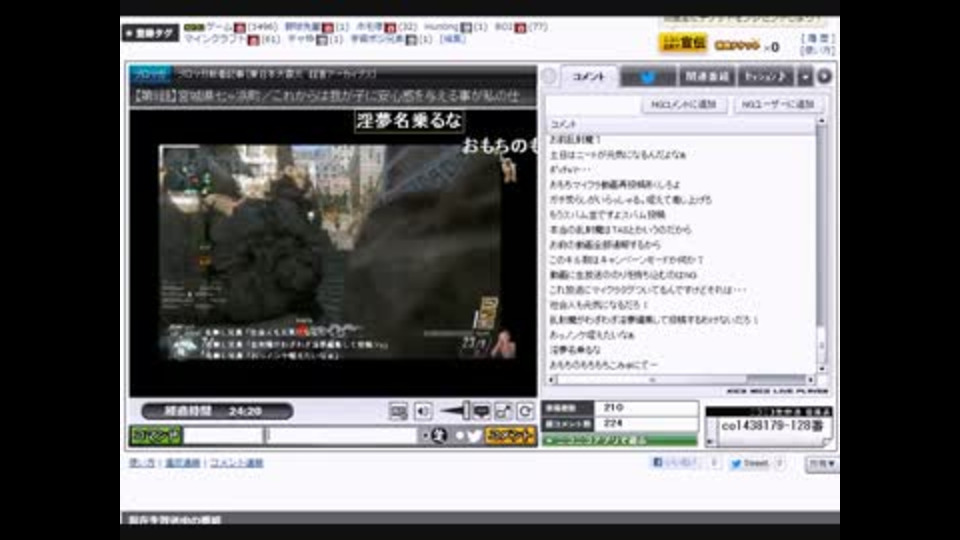The width and height of the screenshot is (960, 540).
Task: Click the Hunting tag link
Action: tap(441, 27)
